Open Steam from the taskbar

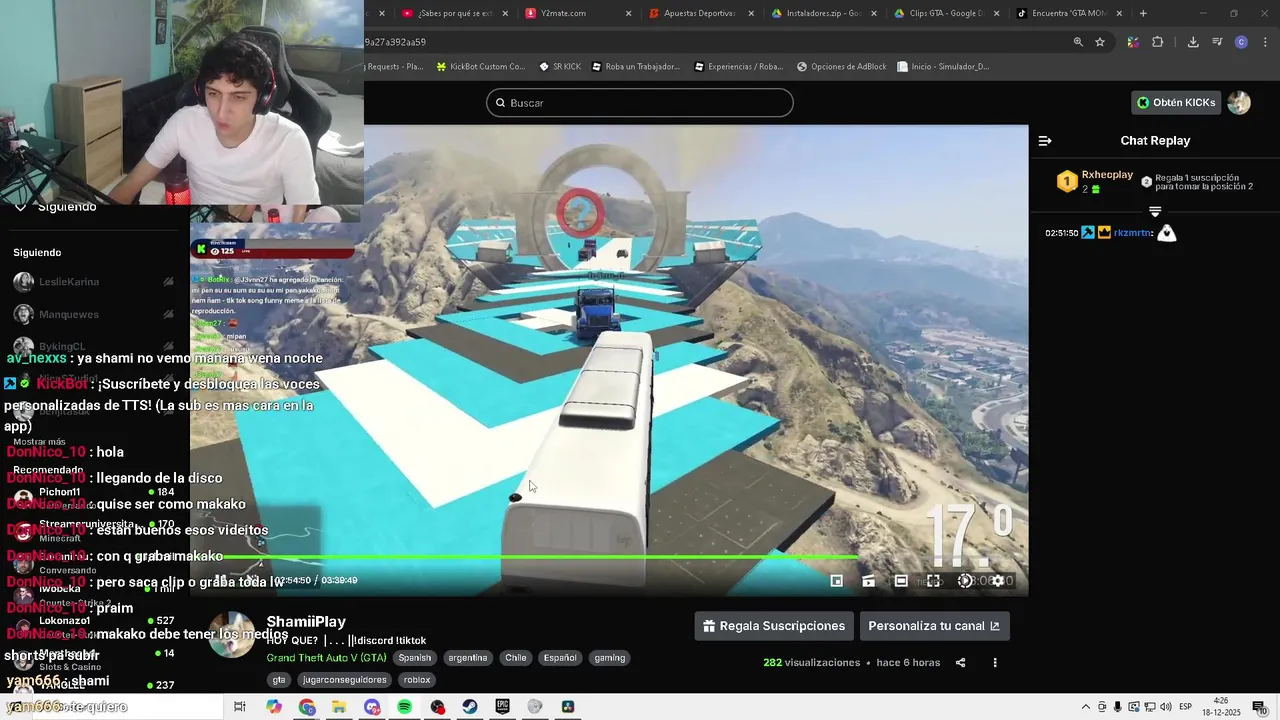pos(470,707)
